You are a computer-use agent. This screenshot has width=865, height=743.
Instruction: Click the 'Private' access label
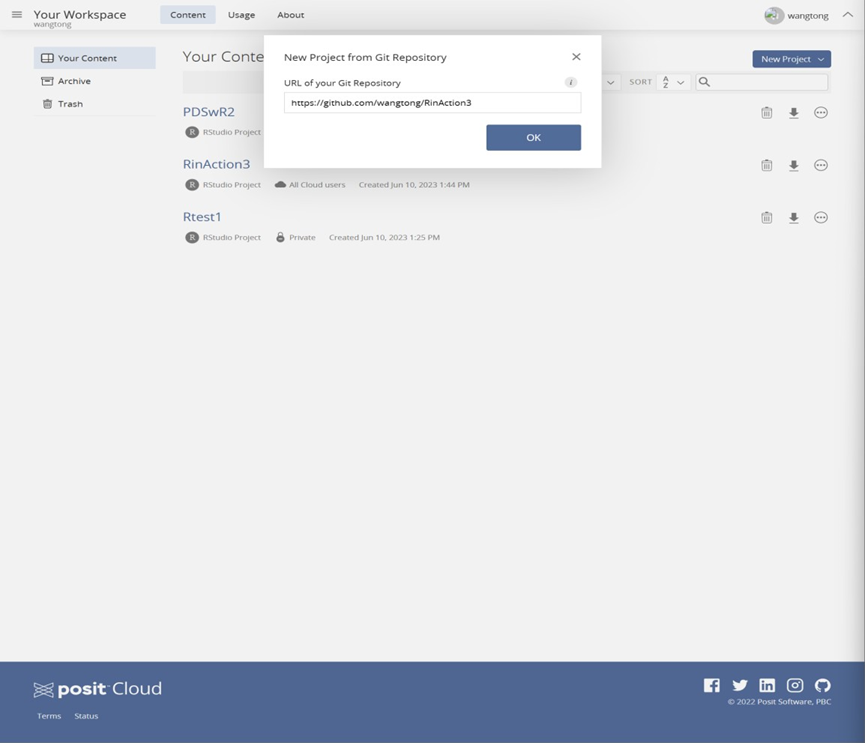point(302,237)
